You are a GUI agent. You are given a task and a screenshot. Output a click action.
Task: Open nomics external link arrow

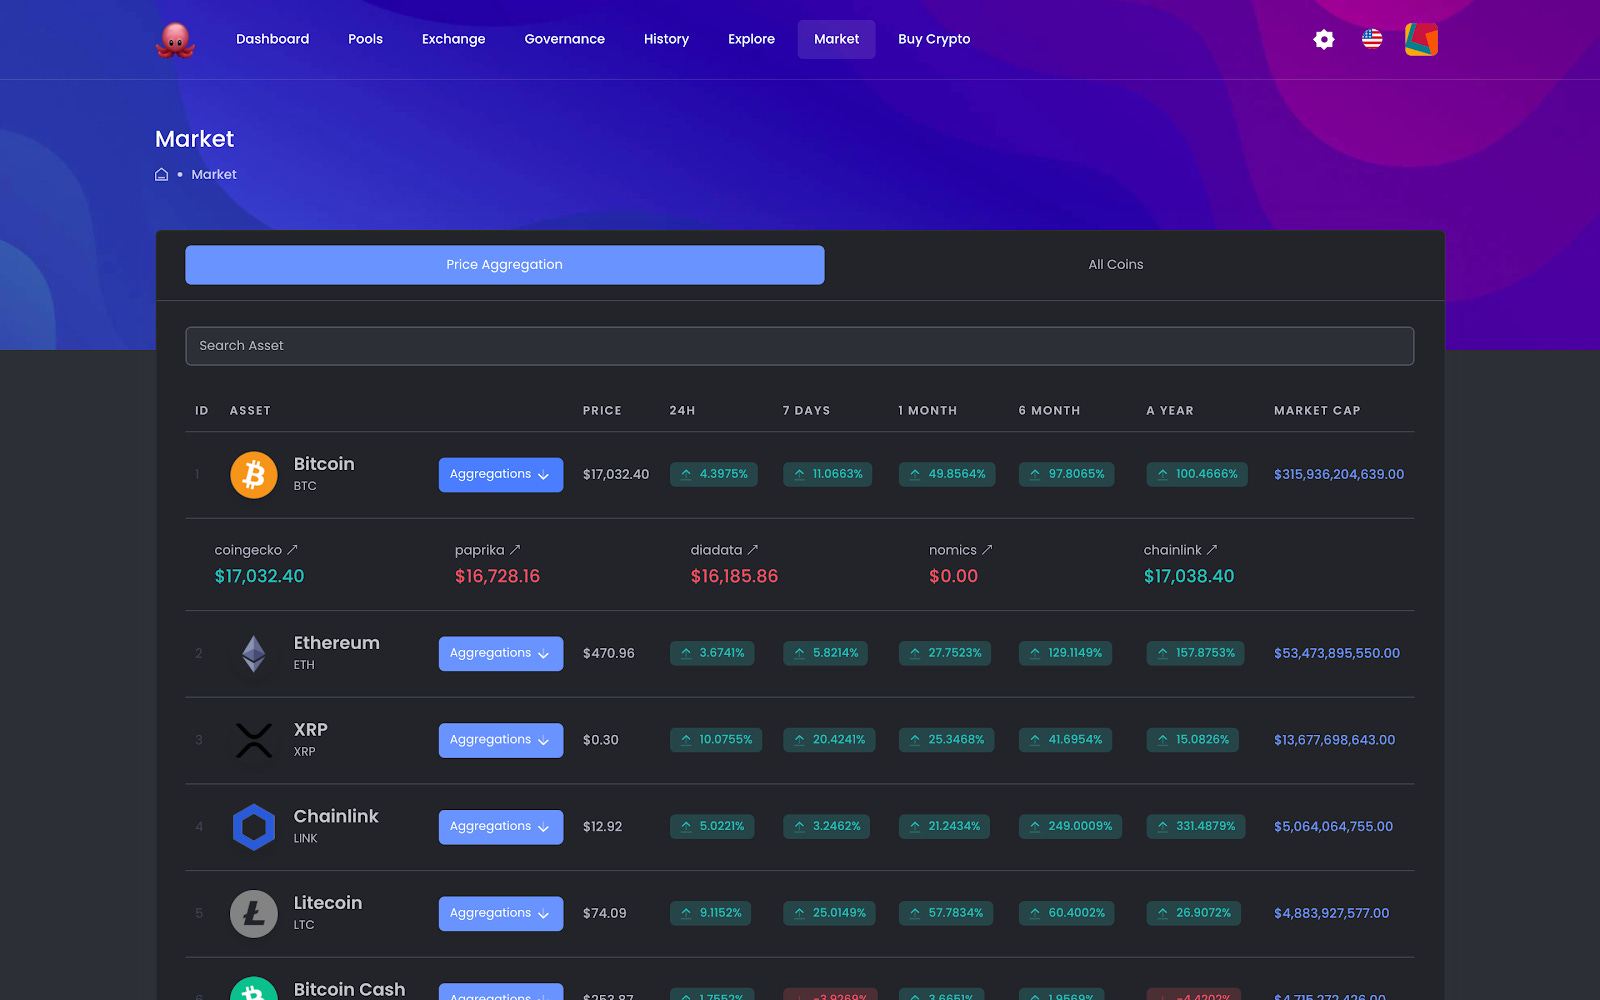(x=987, y=550)
